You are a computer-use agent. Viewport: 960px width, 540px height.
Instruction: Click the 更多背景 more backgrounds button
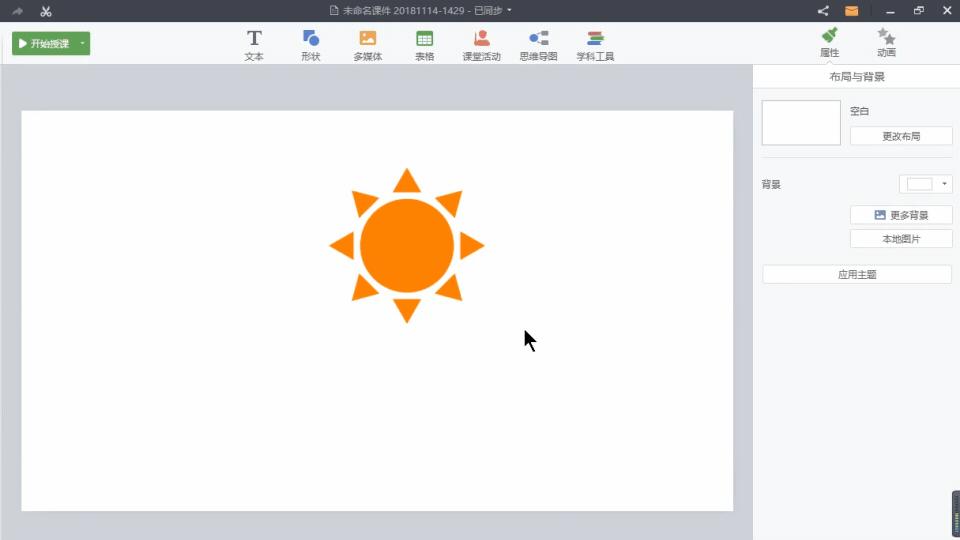900,215
